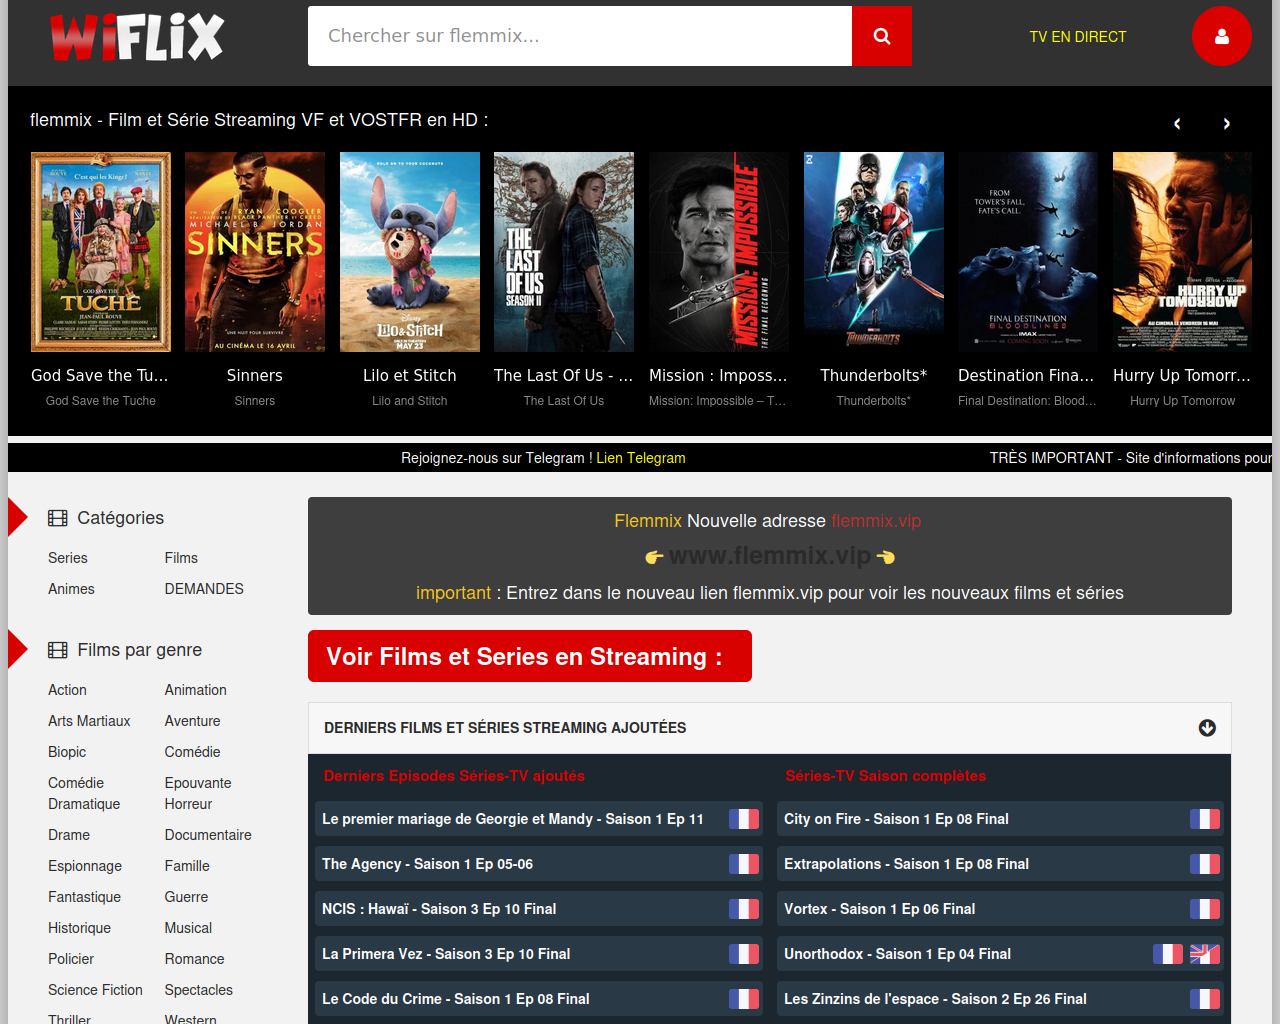The height and width of the screenshot is (1024, 1280).
Task: Open the Thunderbolts* poster
Action: [x=874, y=252]
